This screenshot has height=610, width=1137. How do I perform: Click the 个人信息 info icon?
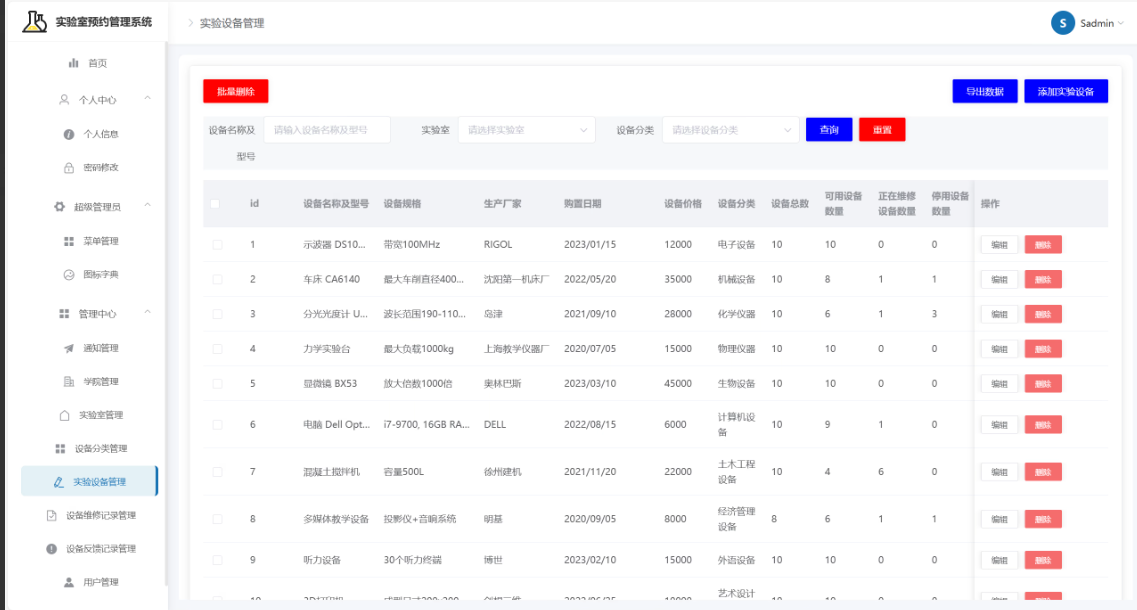[69, 134]
